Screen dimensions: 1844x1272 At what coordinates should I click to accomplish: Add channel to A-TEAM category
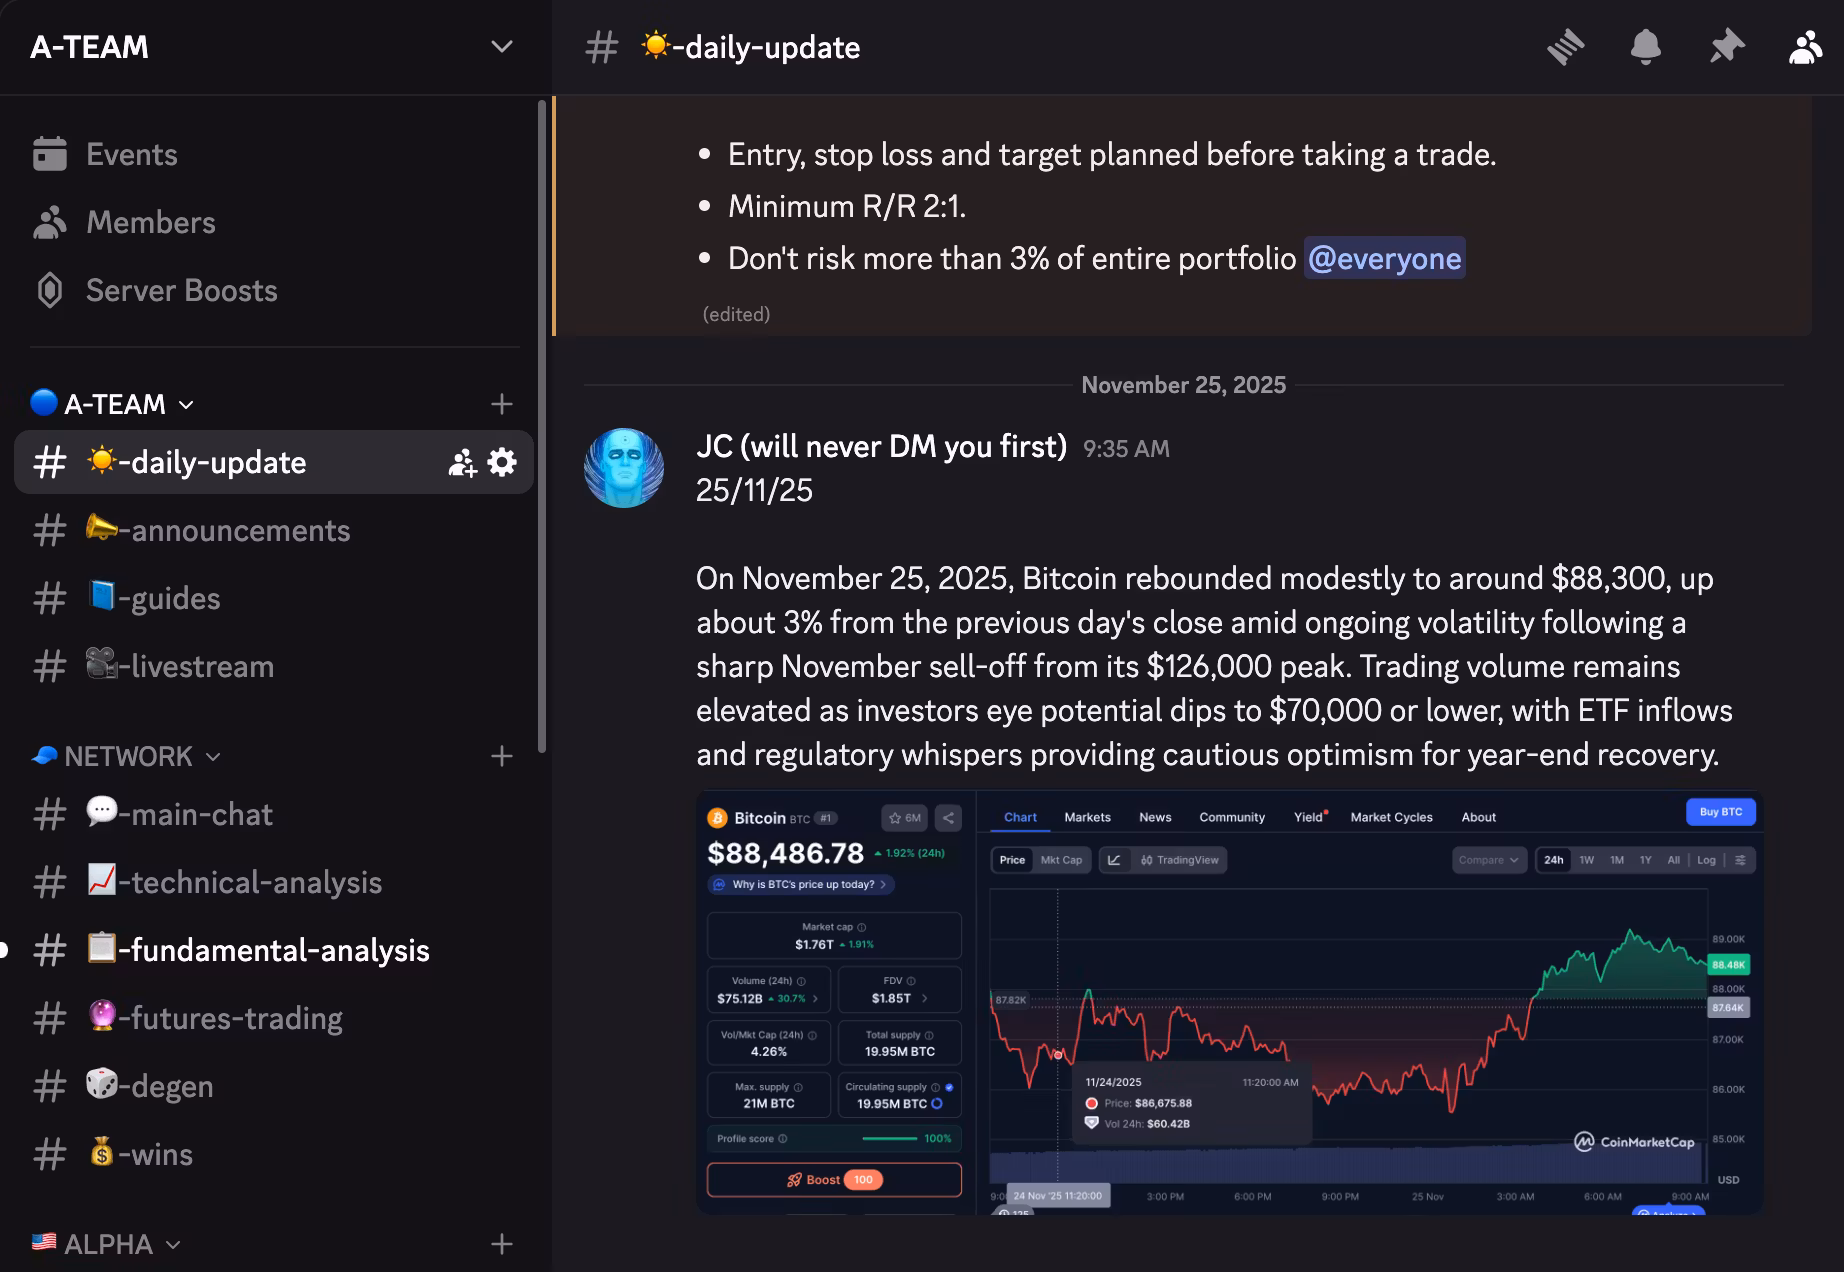(x=502, y=404)
